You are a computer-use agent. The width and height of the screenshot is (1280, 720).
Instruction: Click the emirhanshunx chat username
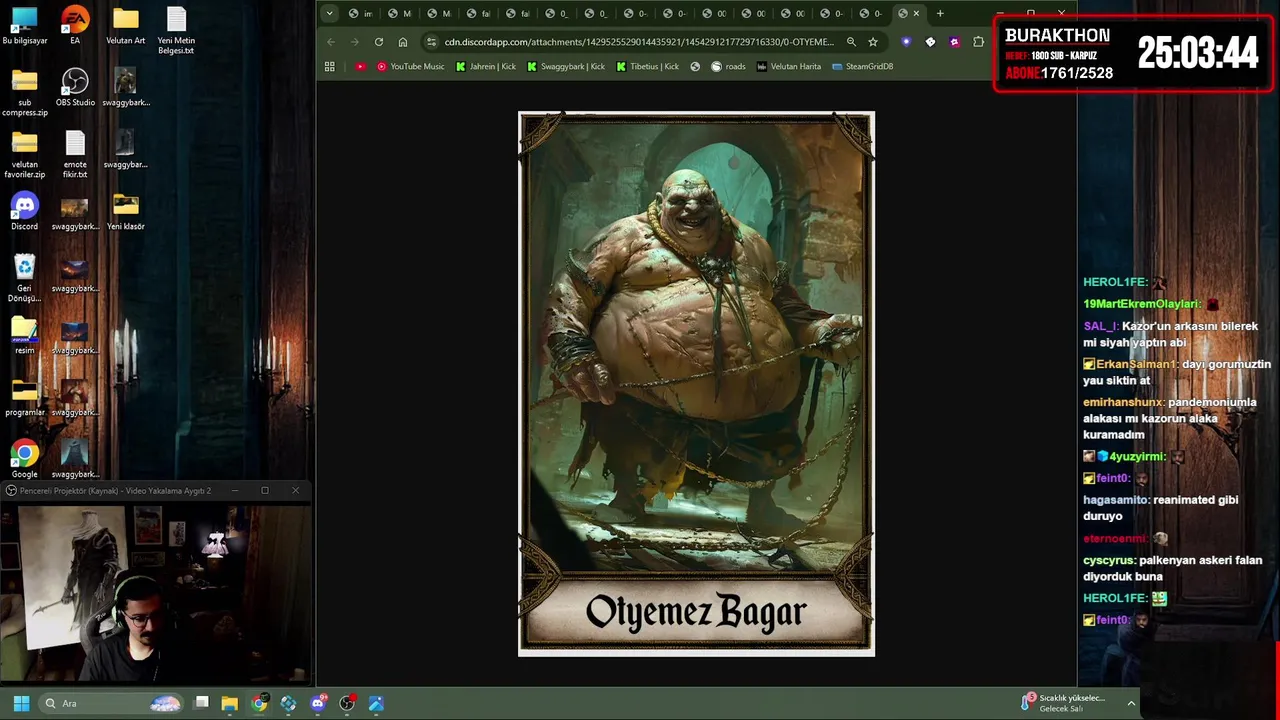point(1124,402)
